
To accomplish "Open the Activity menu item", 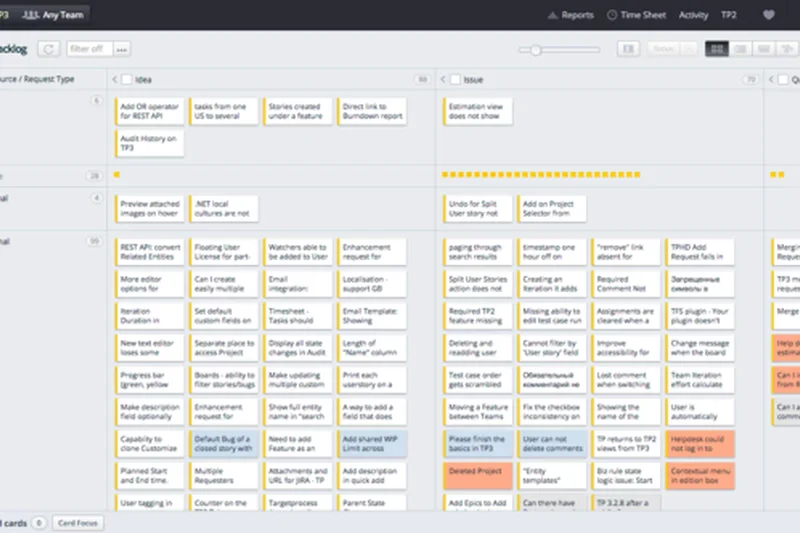I will click(693, 15).
